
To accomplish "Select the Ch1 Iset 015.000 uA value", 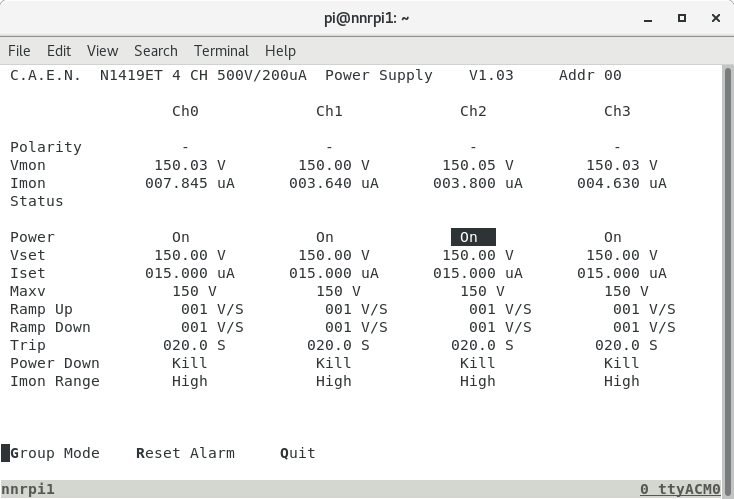I will point(334,273).
